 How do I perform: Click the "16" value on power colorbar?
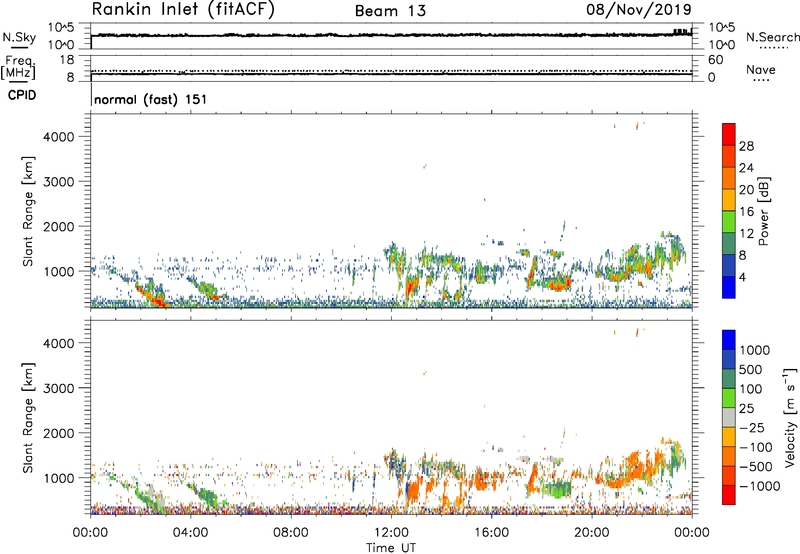(746, 212)
